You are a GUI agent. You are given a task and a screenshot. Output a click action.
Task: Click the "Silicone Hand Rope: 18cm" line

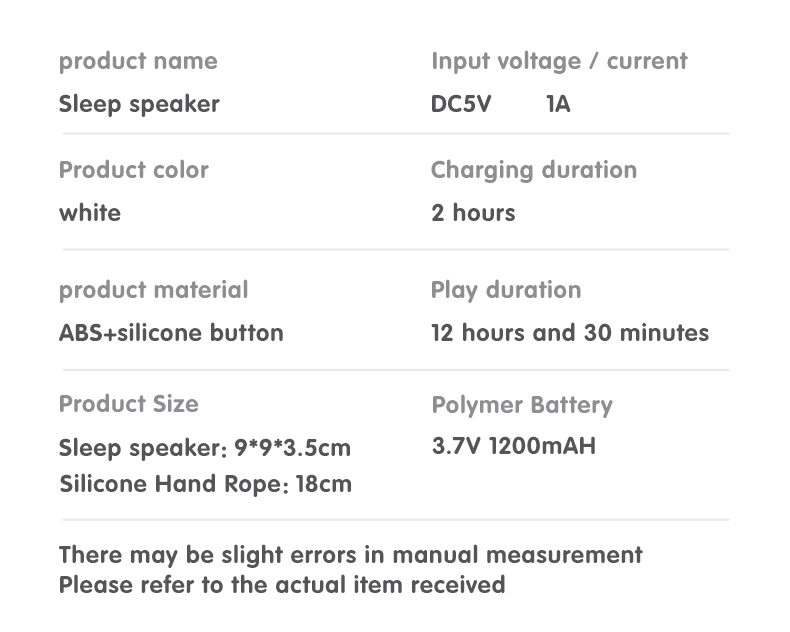(205, 485)
